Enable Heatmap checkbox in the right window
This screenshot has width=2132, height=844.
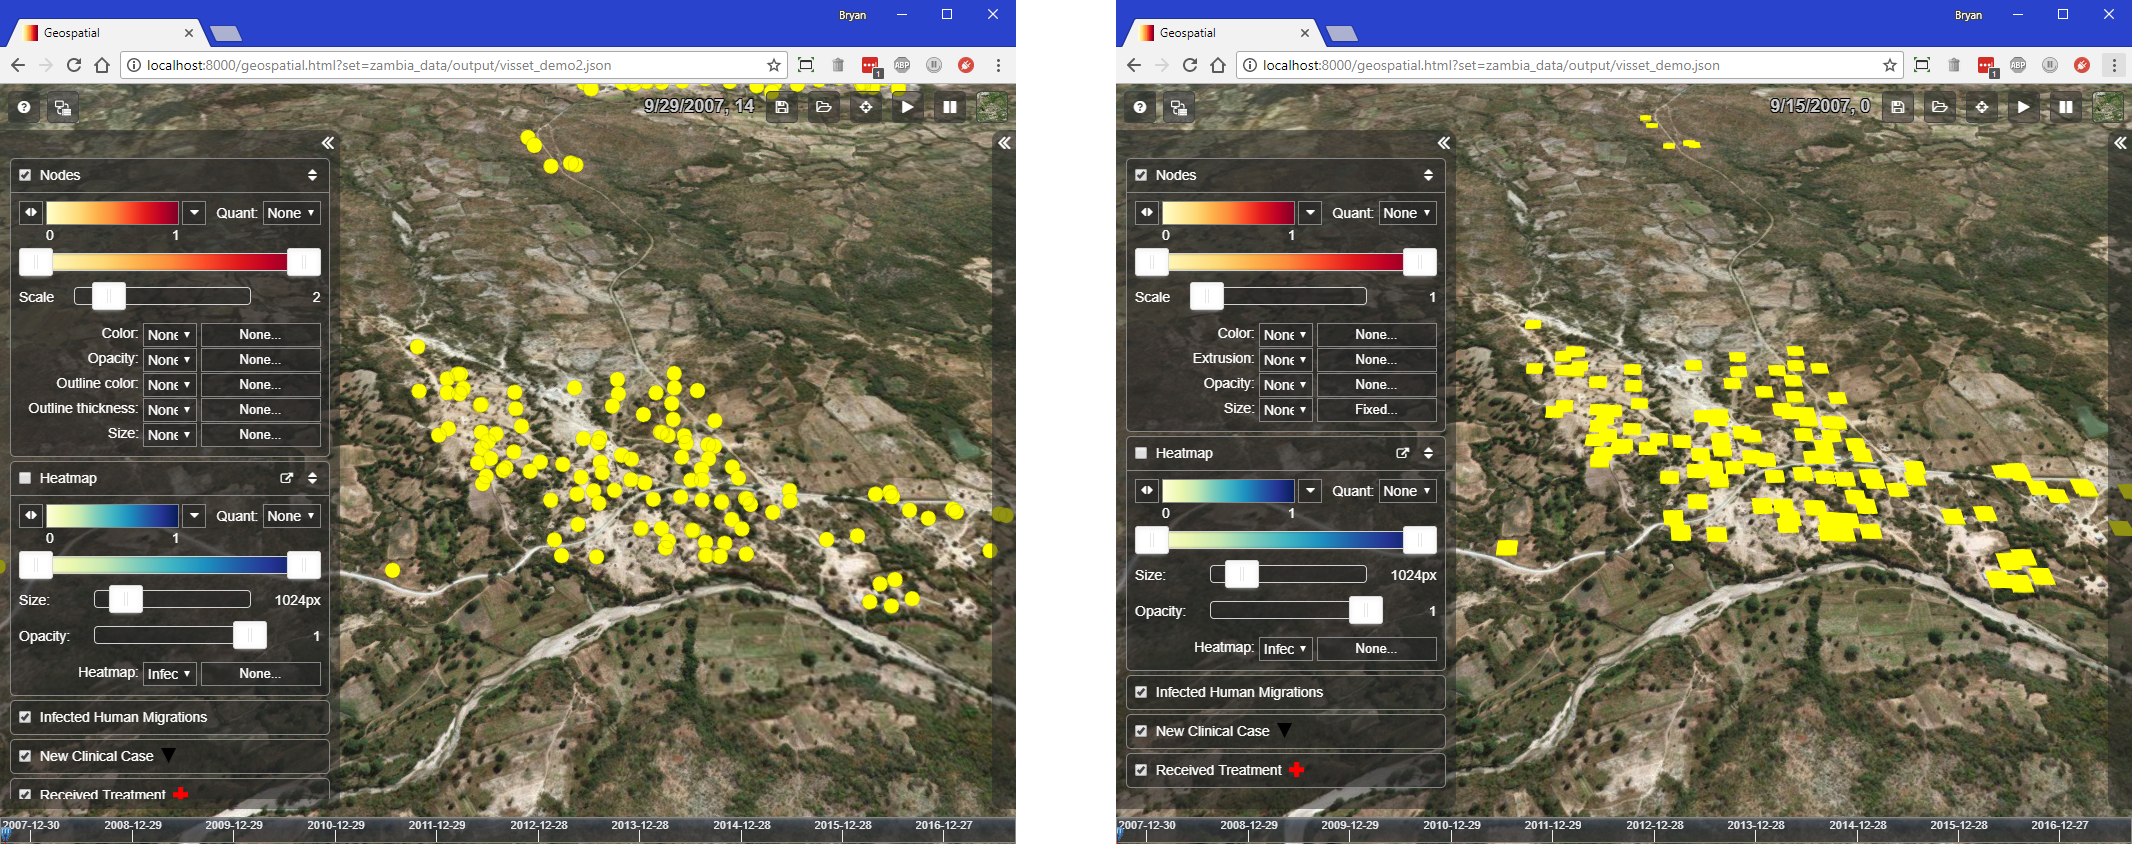coord(1141,453)
